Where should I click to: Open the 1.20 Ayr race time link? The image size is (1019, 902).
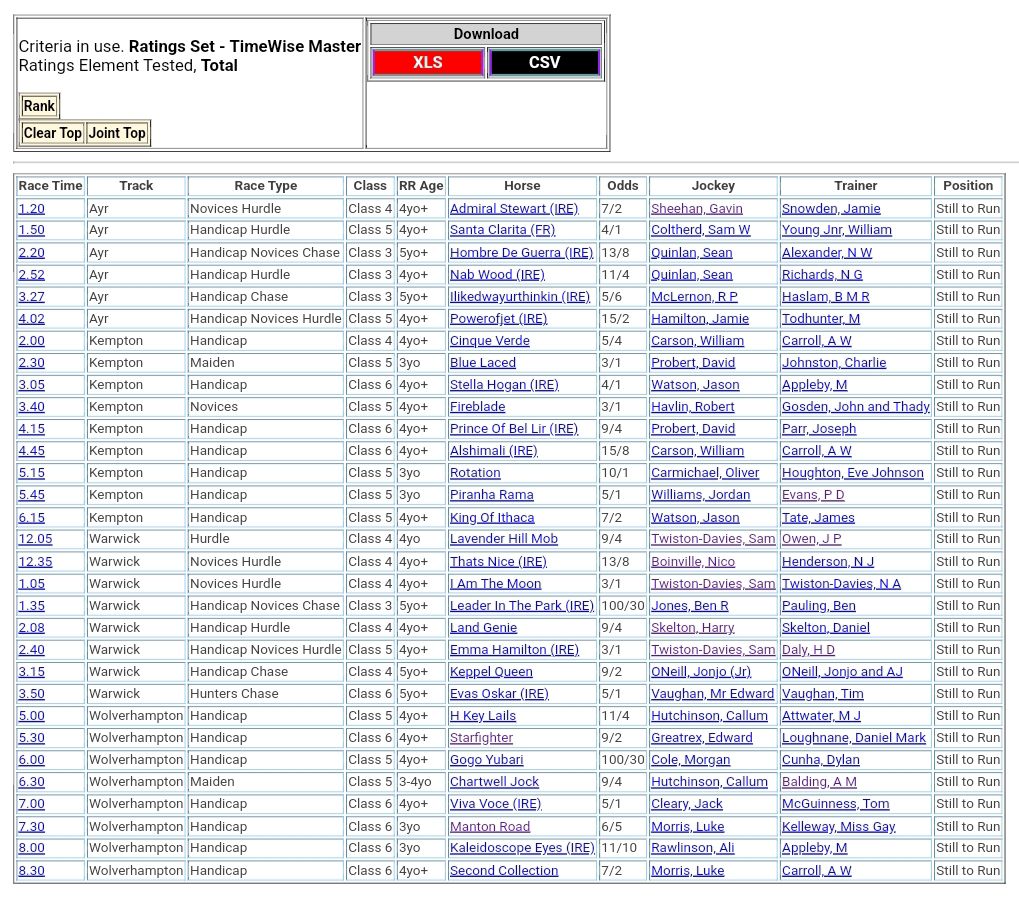[x=31, y=209]
